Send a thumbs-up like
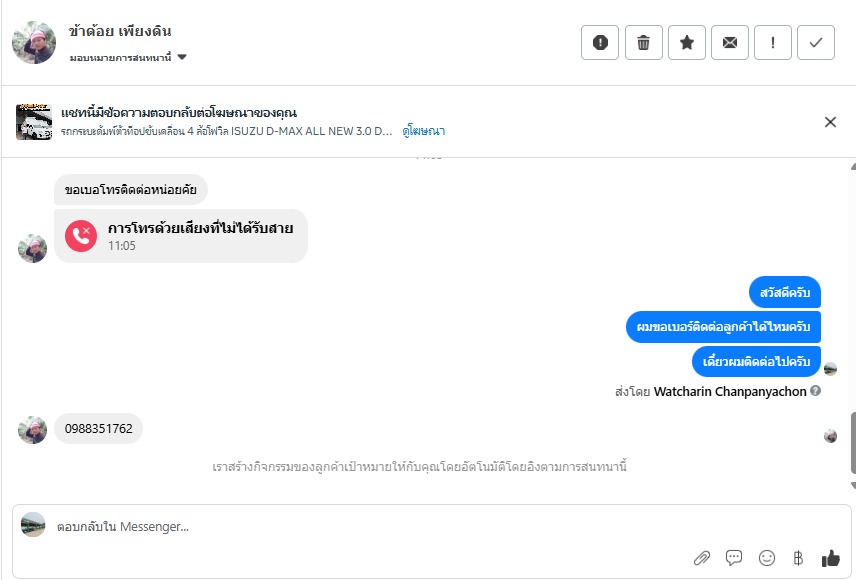 point(830,558)
